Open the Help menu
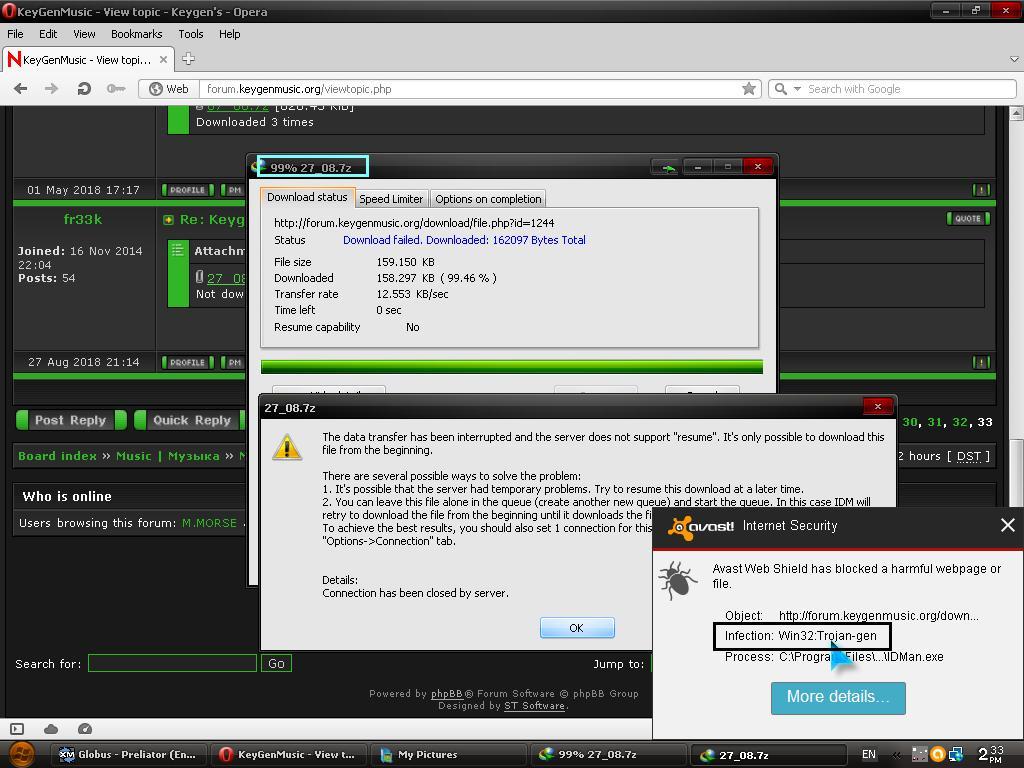1024x768 pixels. pos(229,34)
